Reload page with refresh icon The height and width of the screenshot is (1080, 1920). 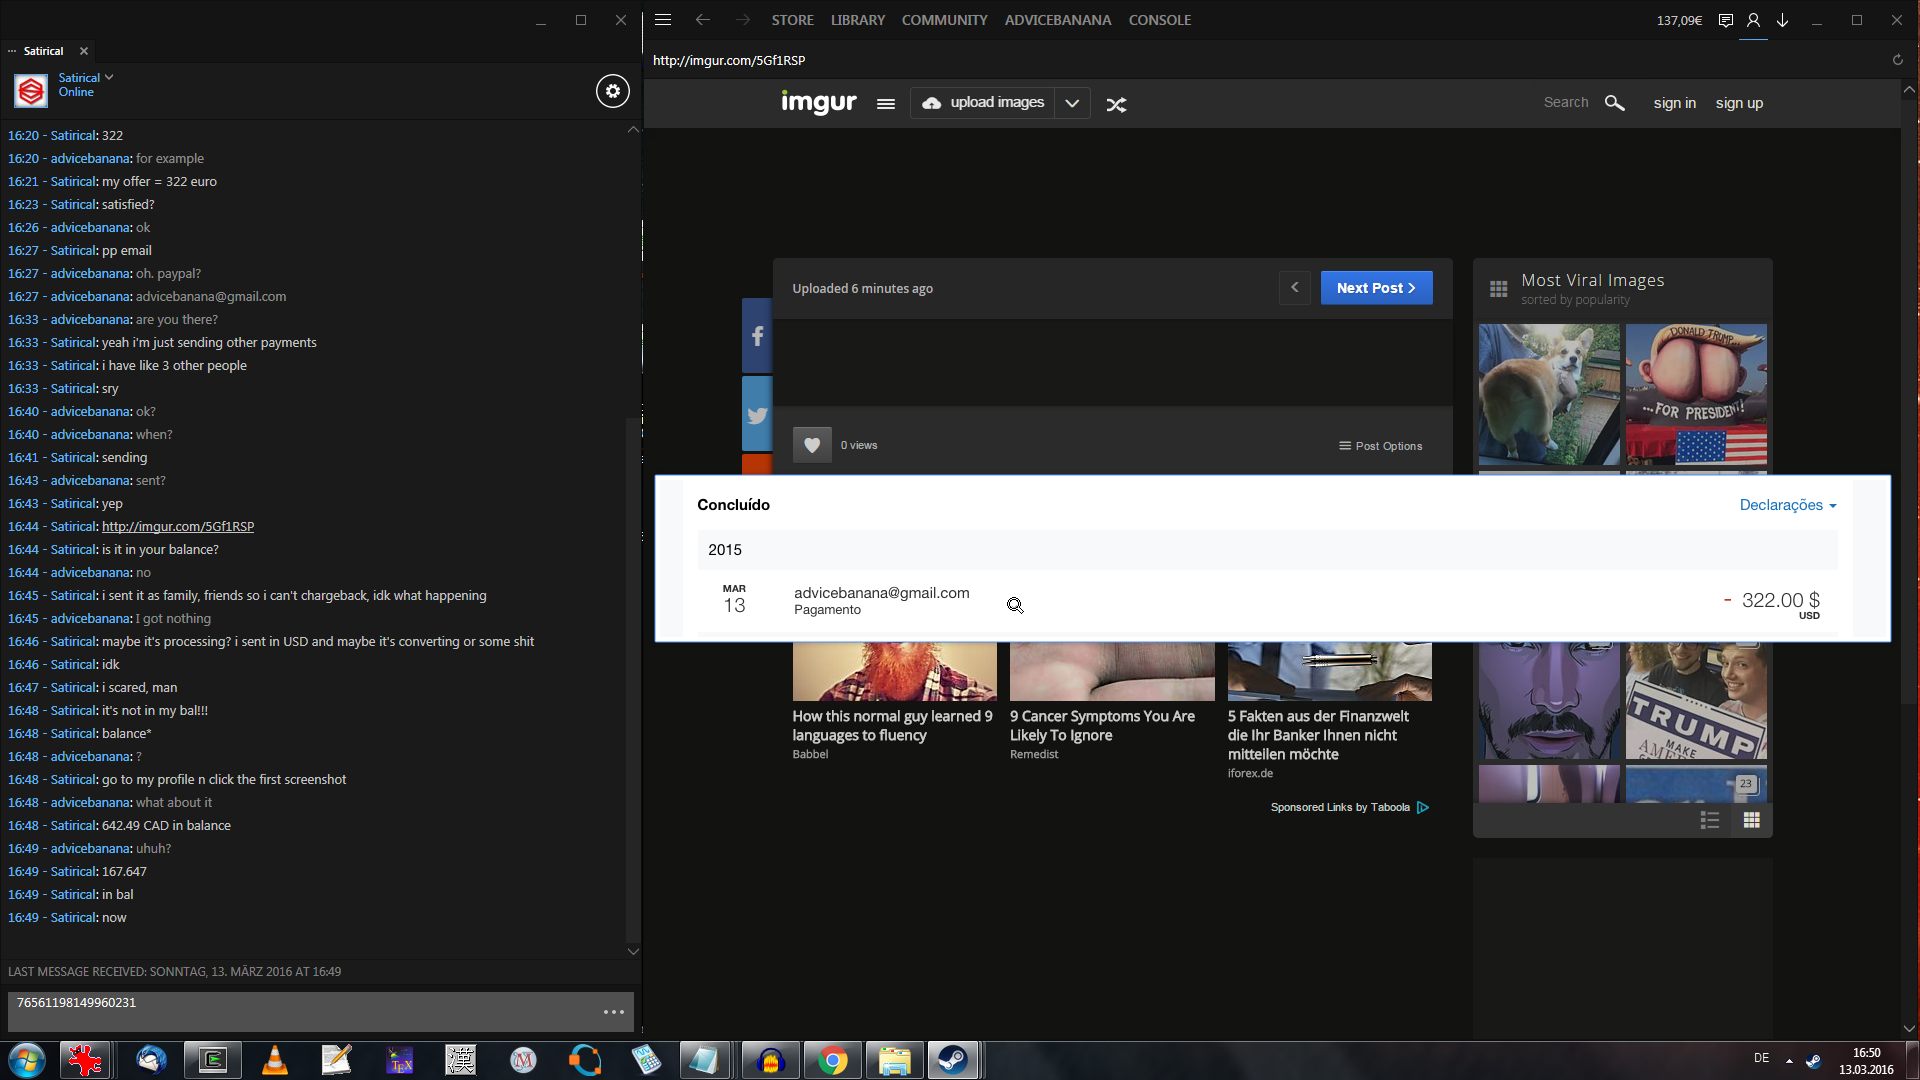coord(1897,60)
